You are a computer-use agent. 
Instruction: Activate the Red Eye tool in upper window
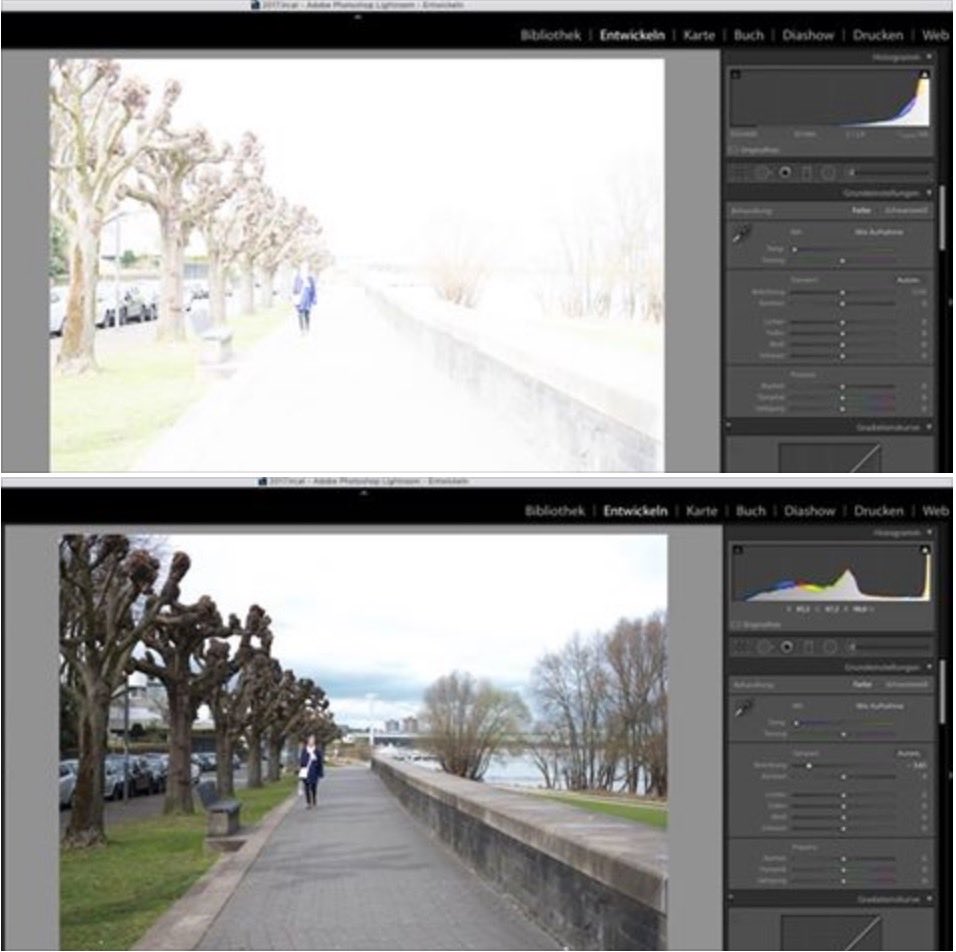[x=786, y=172]
